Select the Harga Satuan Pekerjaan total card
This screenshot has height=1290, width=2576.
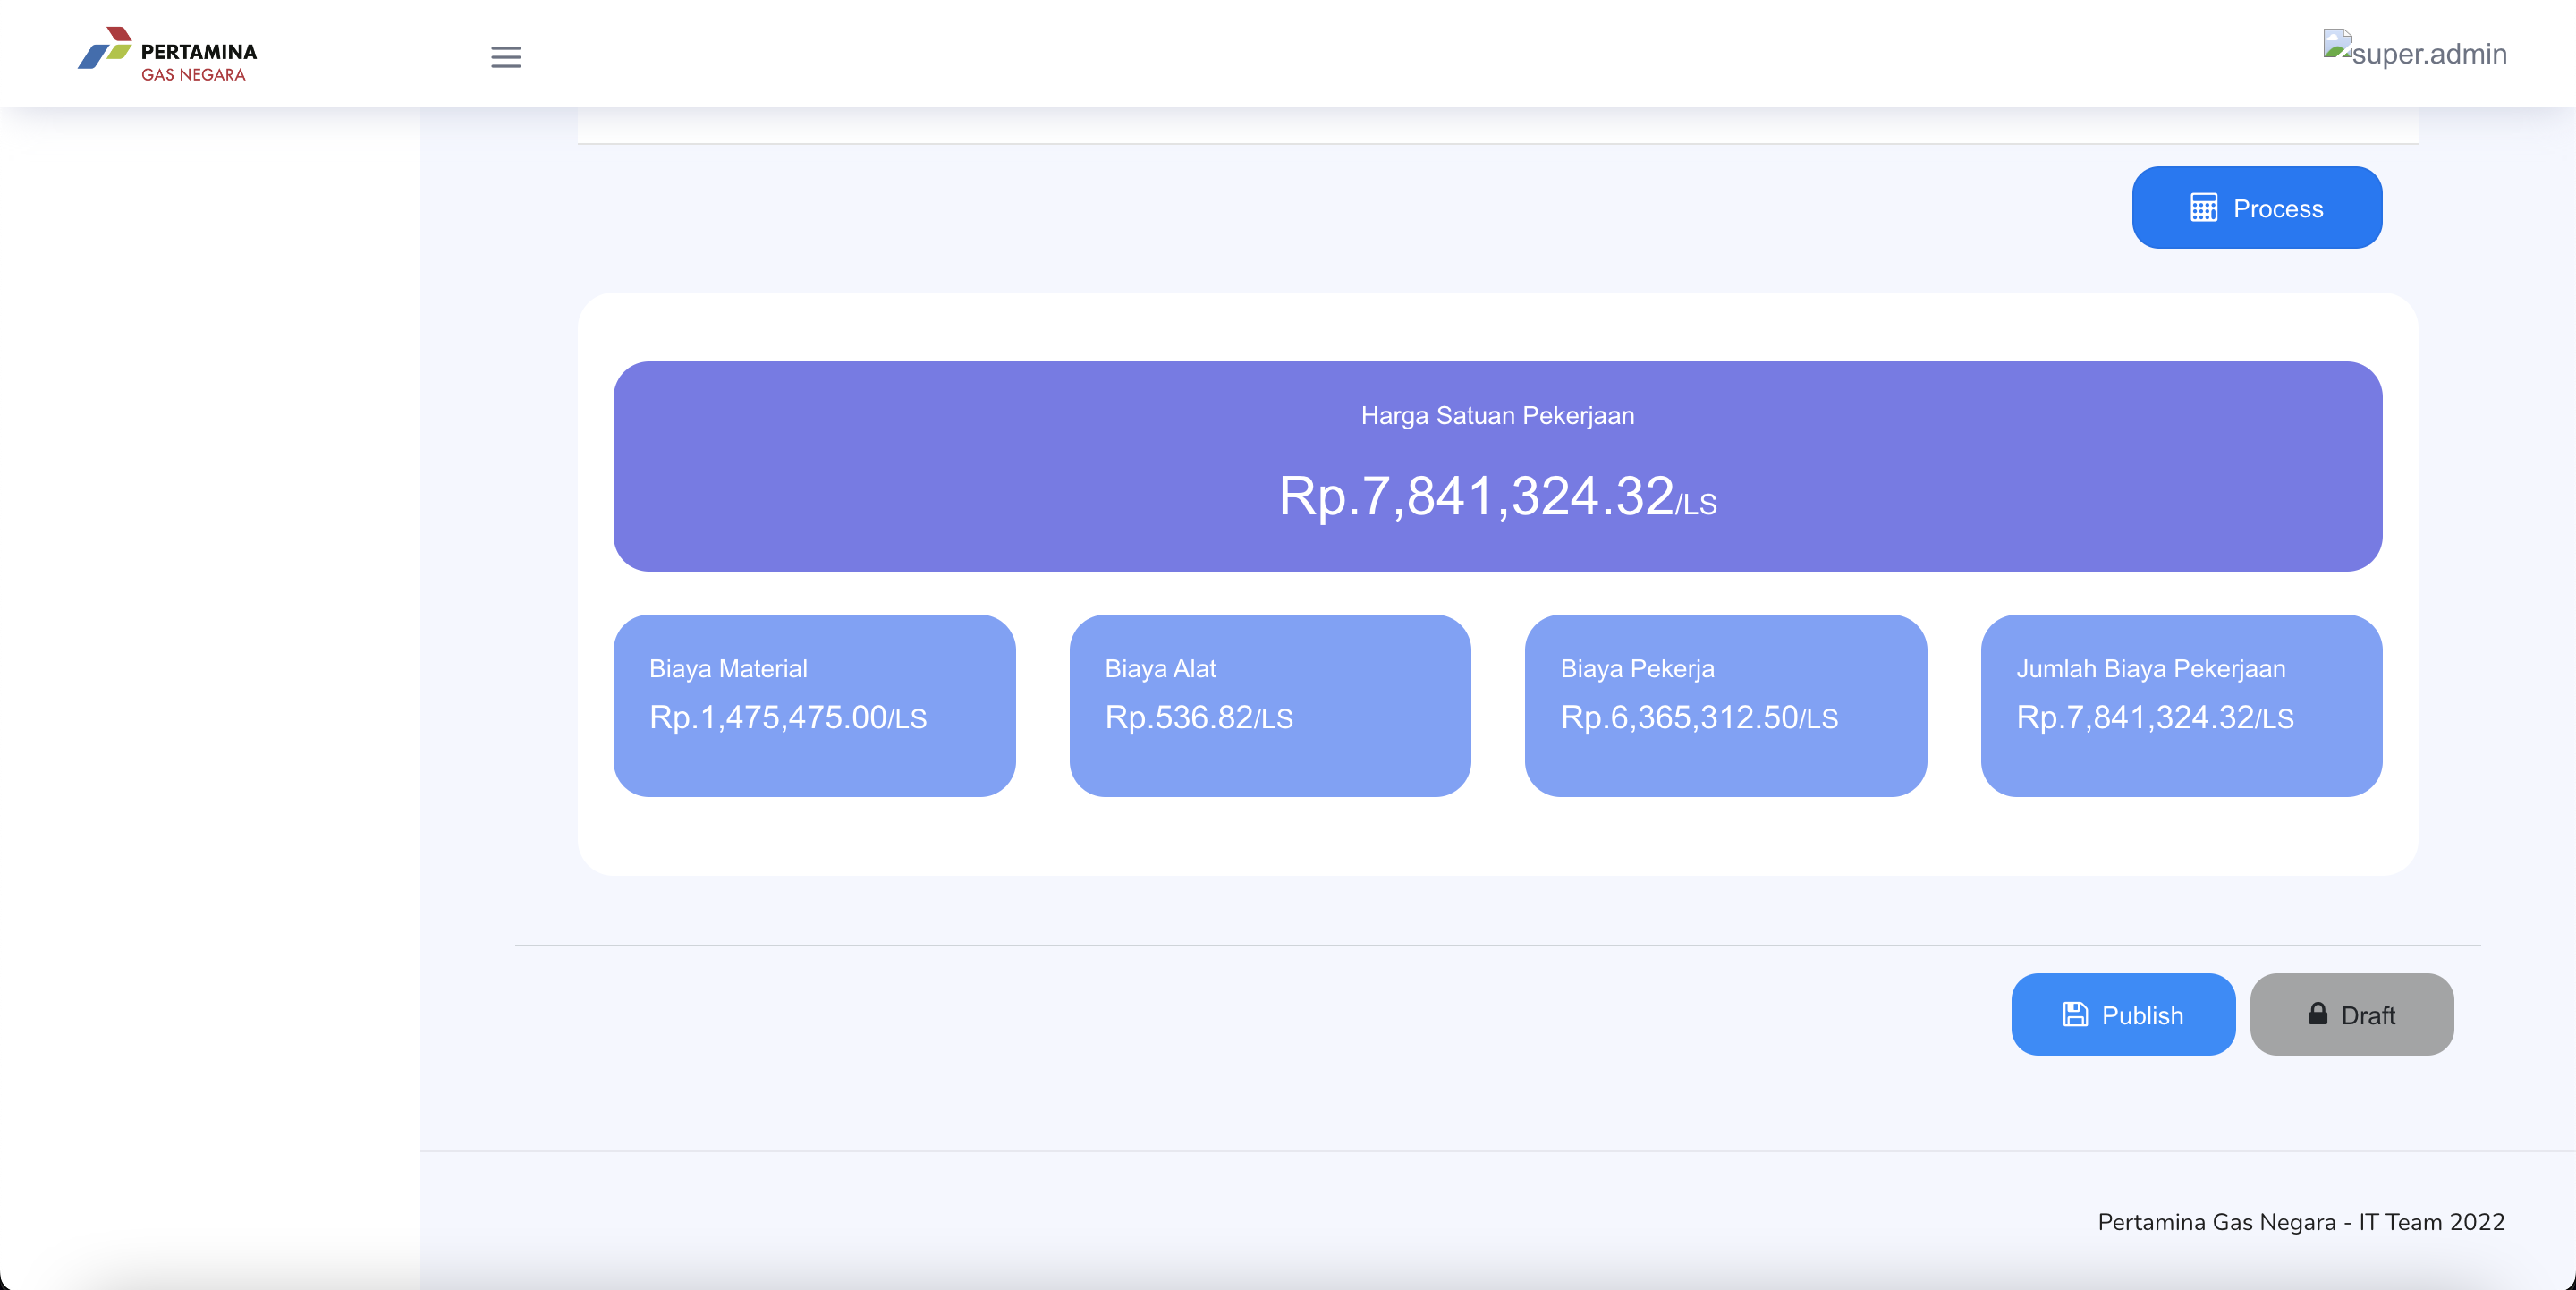1498,467
